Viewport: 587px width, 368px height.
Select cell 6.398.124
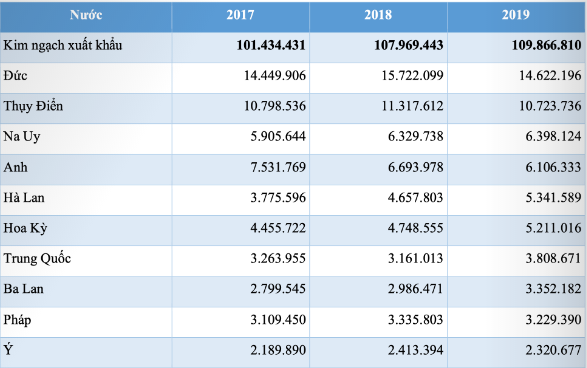[x=554, y=137]
